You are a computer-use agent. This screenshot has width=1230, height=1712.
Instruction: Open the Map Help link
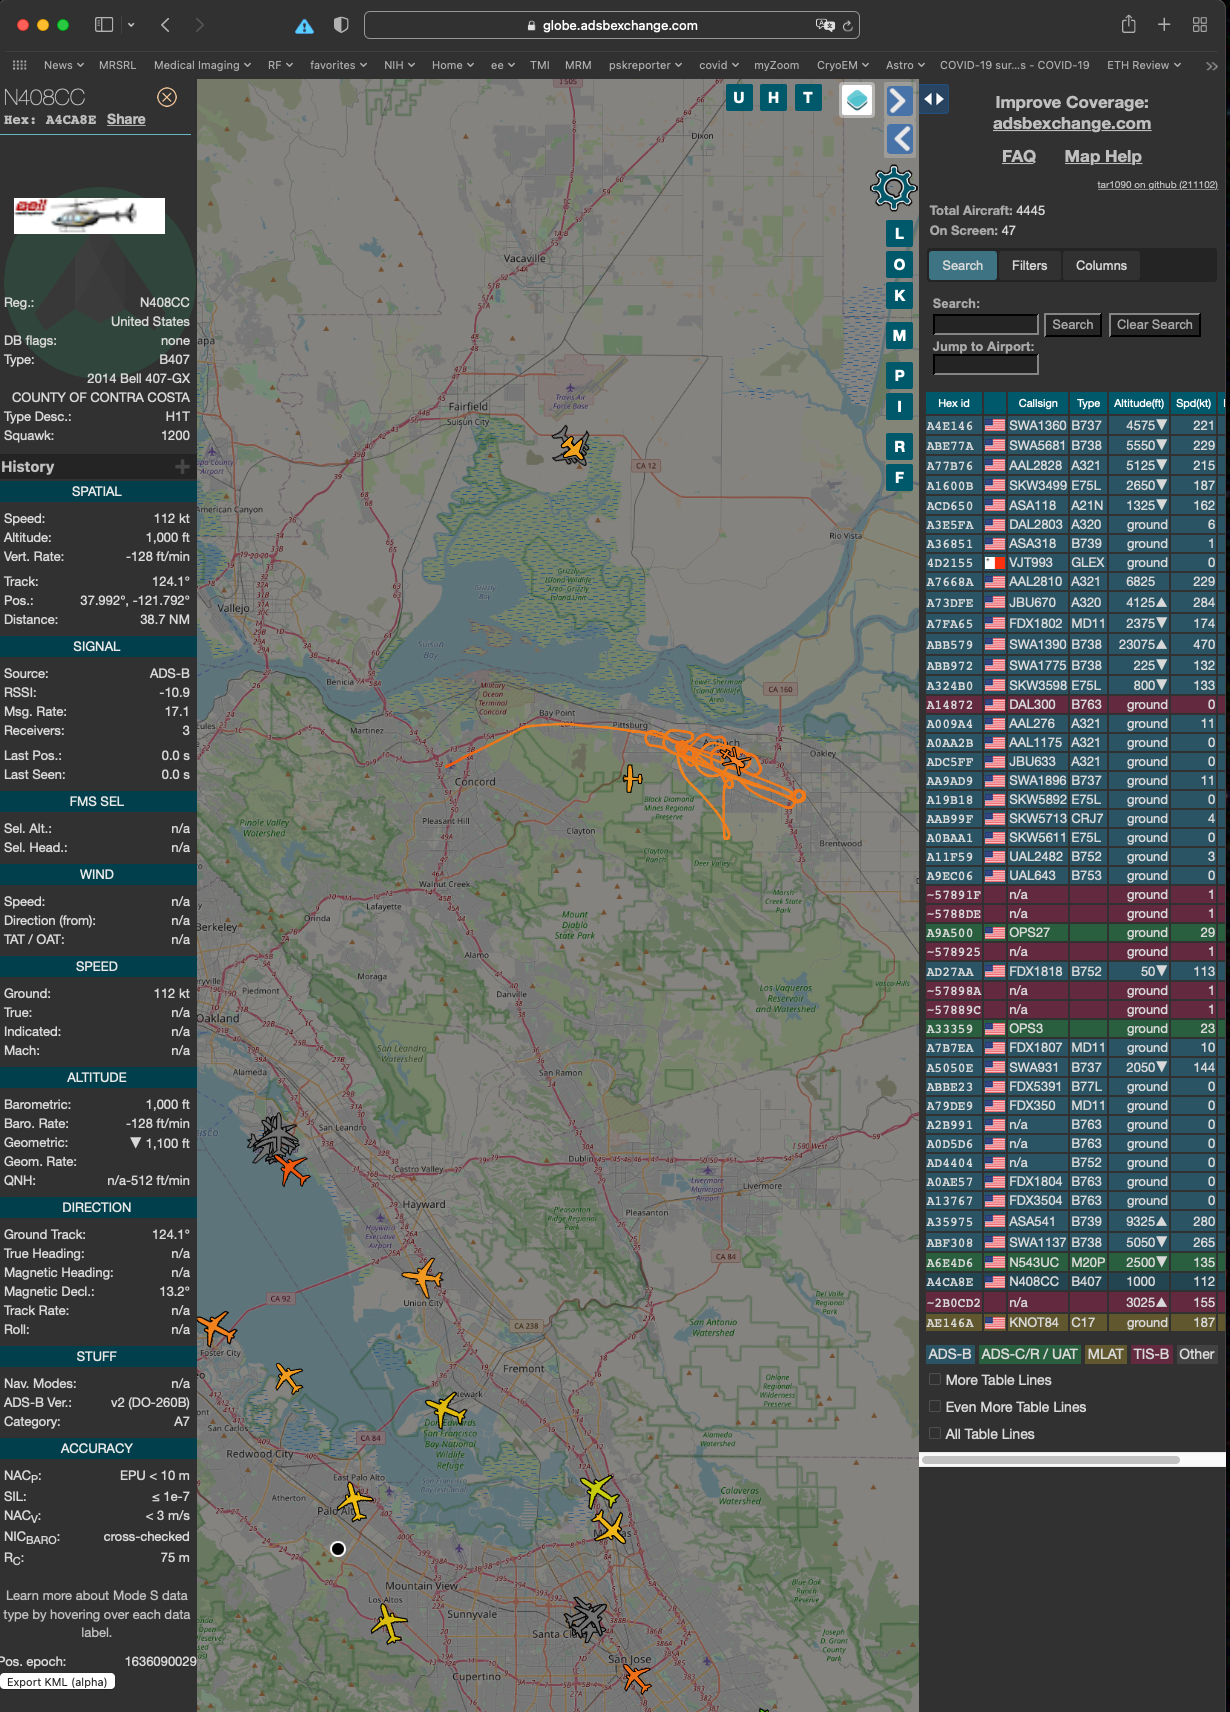point(1102,156)
